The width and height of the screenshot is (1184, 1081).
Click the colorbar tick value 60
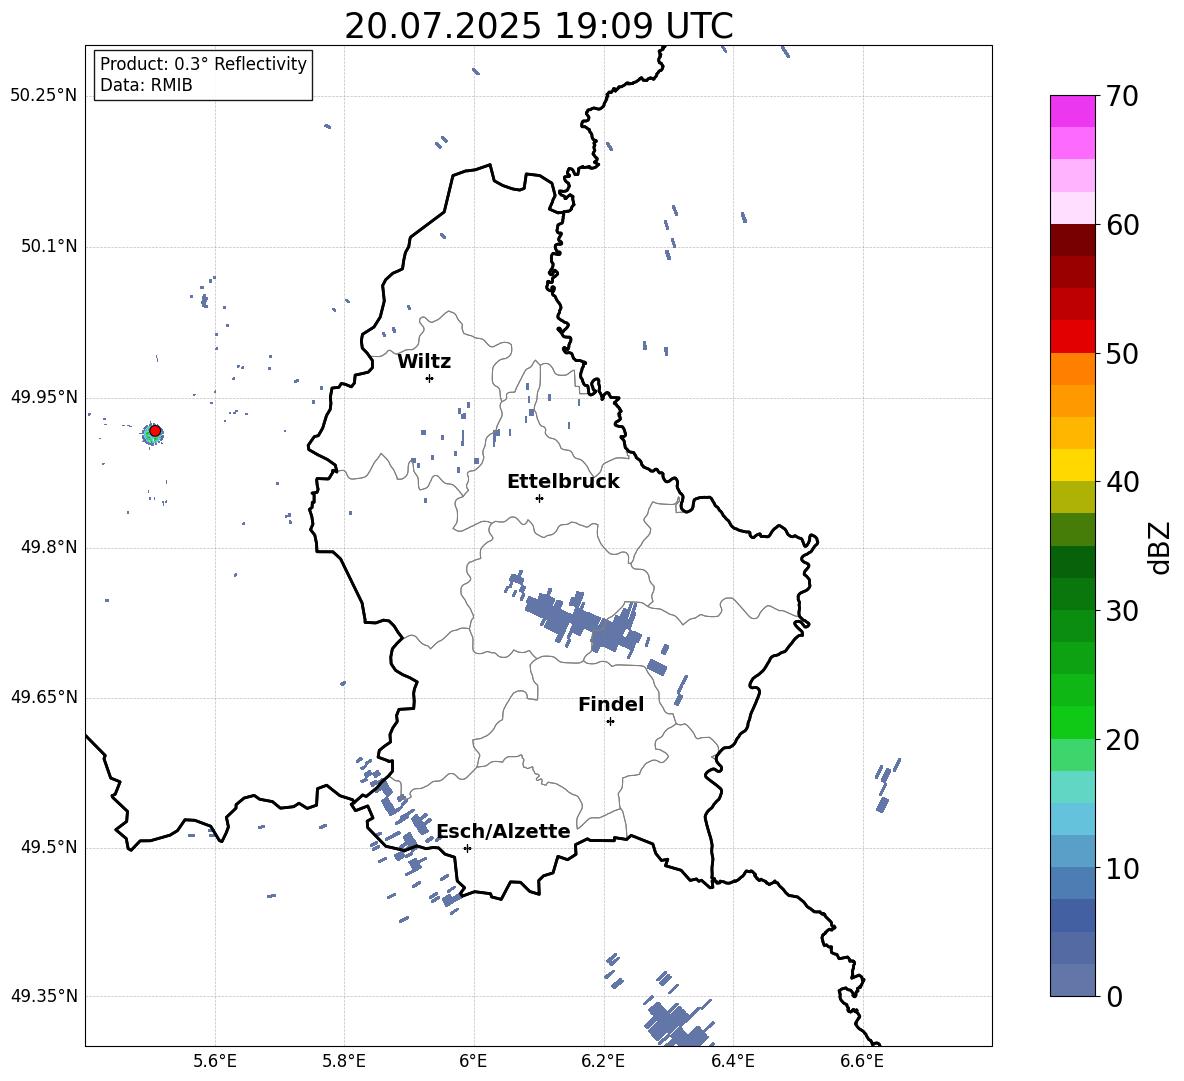[1123, 225]
